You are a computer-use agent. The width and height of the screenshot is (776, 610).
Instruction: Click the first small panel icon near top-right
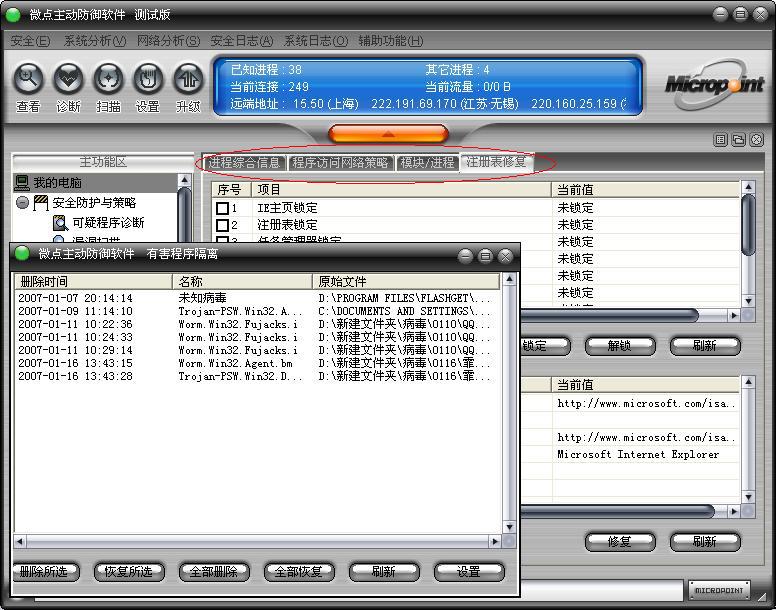coord(721,140)
